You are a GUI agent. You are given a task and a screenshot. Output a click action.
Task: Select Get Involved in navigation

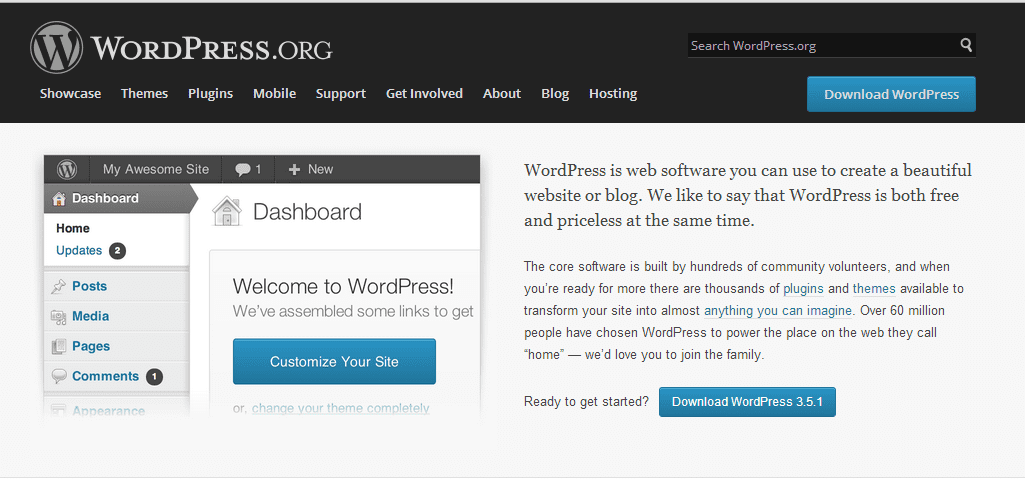point(424,93)
